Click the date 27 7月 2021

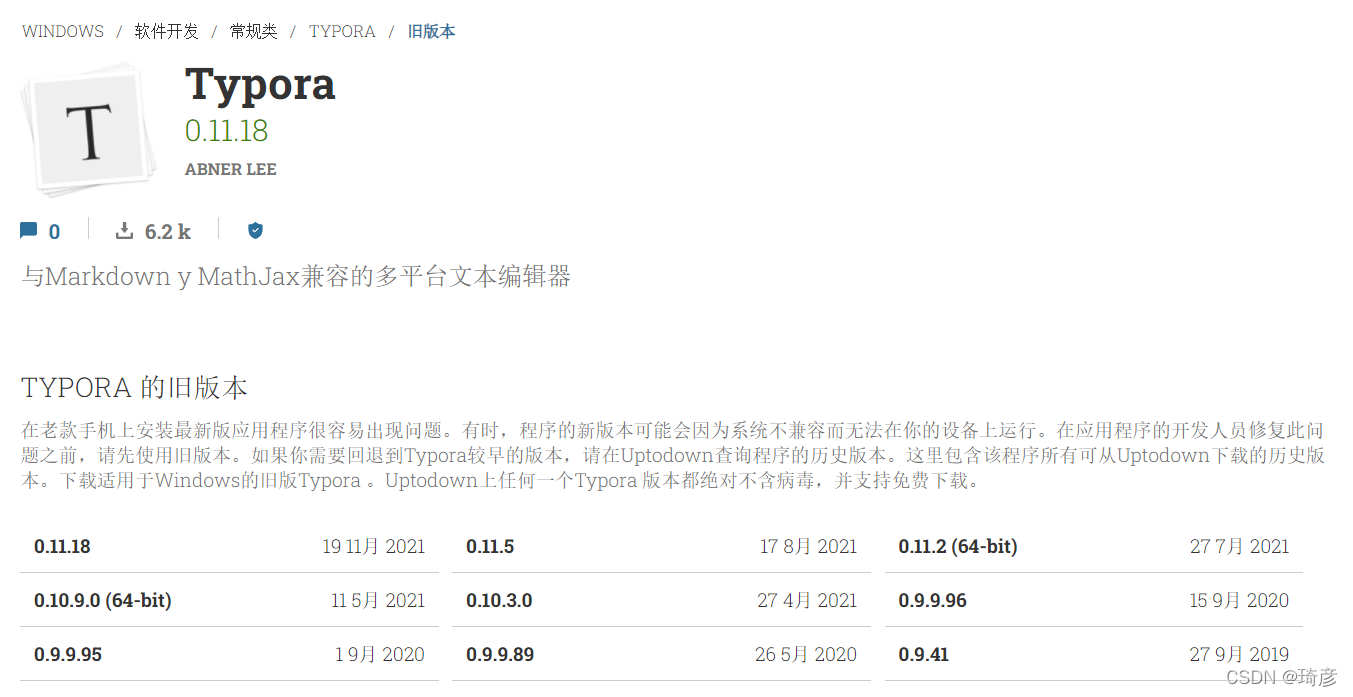[x=1240, y=546]
